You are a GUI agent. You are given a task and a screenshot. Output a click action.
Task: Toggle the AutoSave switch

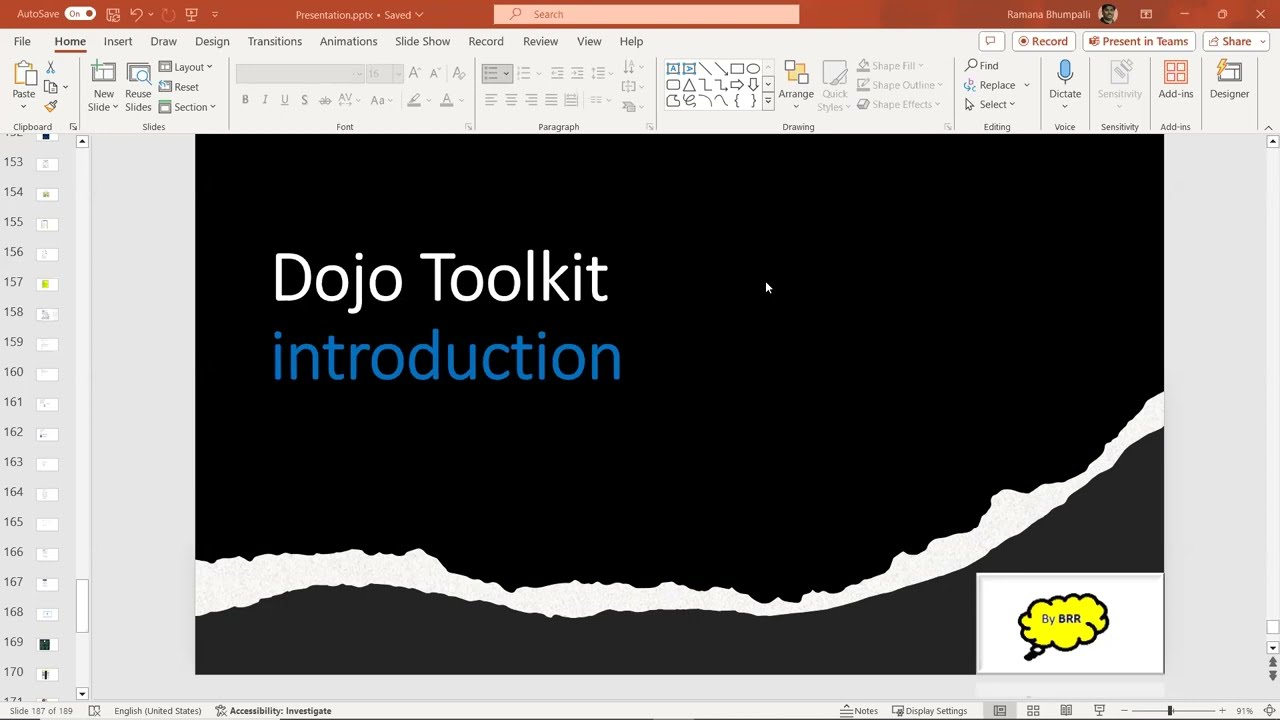pos(80,14)
